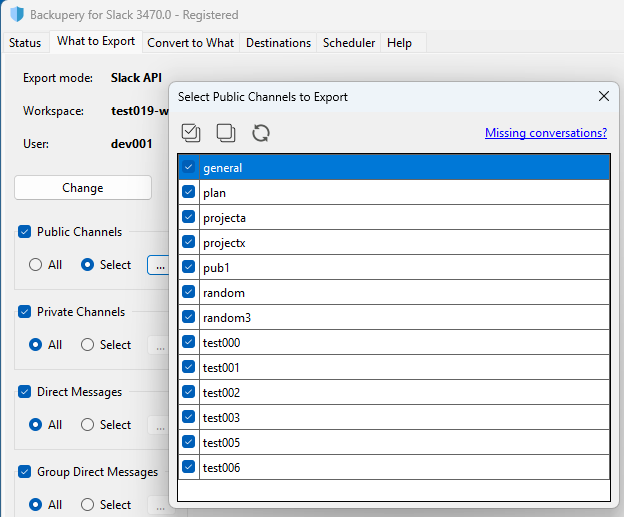This screenshot has height=517, width=624.
Task: Switch to the Status tab
Action: click(25, 43)
